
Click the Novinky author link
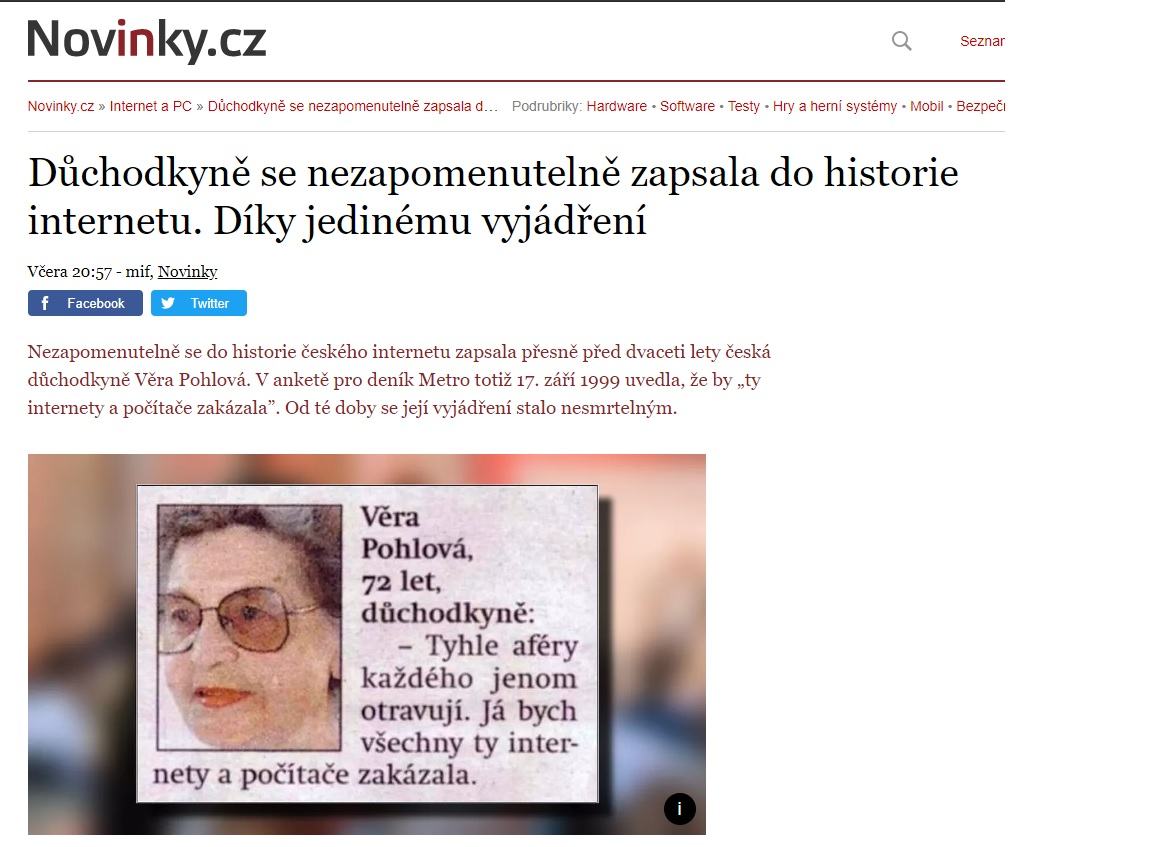(187, 272)
